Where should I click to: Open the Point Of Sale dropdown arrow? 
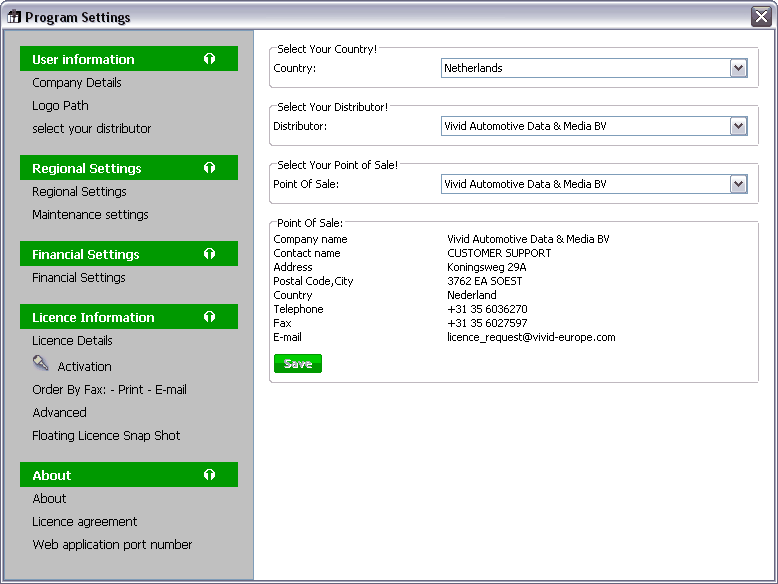738,184
